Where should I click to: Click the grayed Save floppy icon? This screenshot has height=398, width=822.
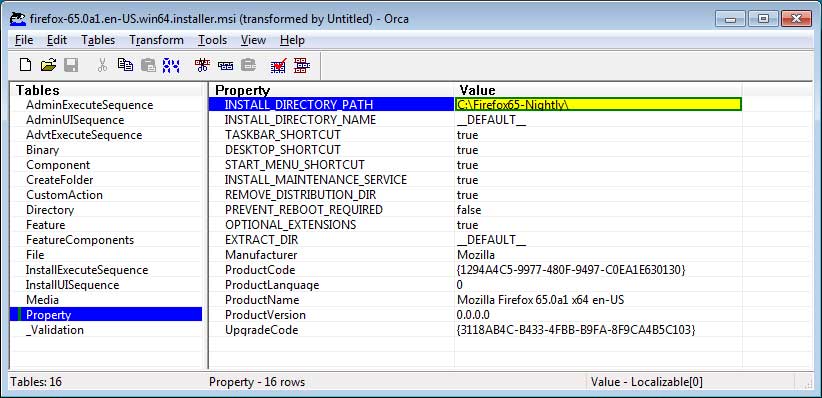tap(71, 65)
